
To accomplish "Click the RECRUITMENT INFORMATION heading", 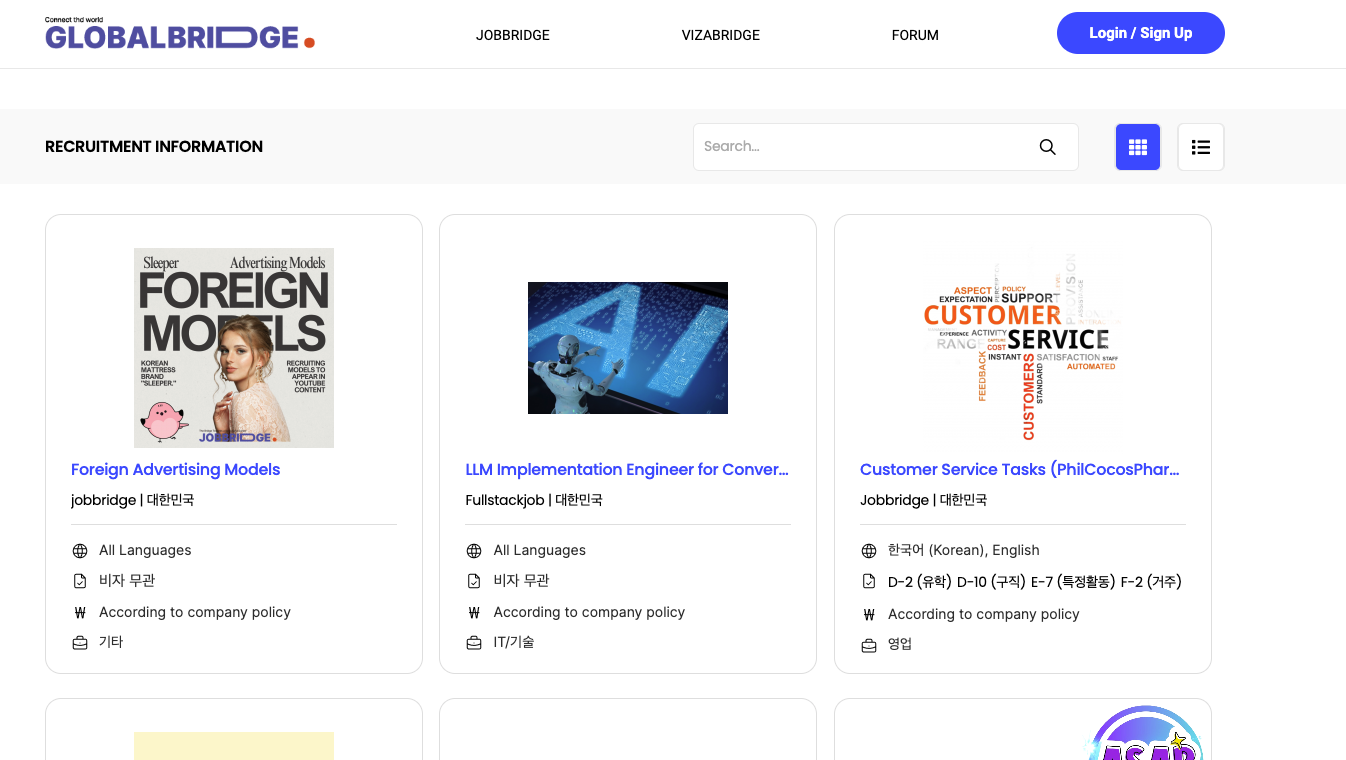I will click(154, 147).
